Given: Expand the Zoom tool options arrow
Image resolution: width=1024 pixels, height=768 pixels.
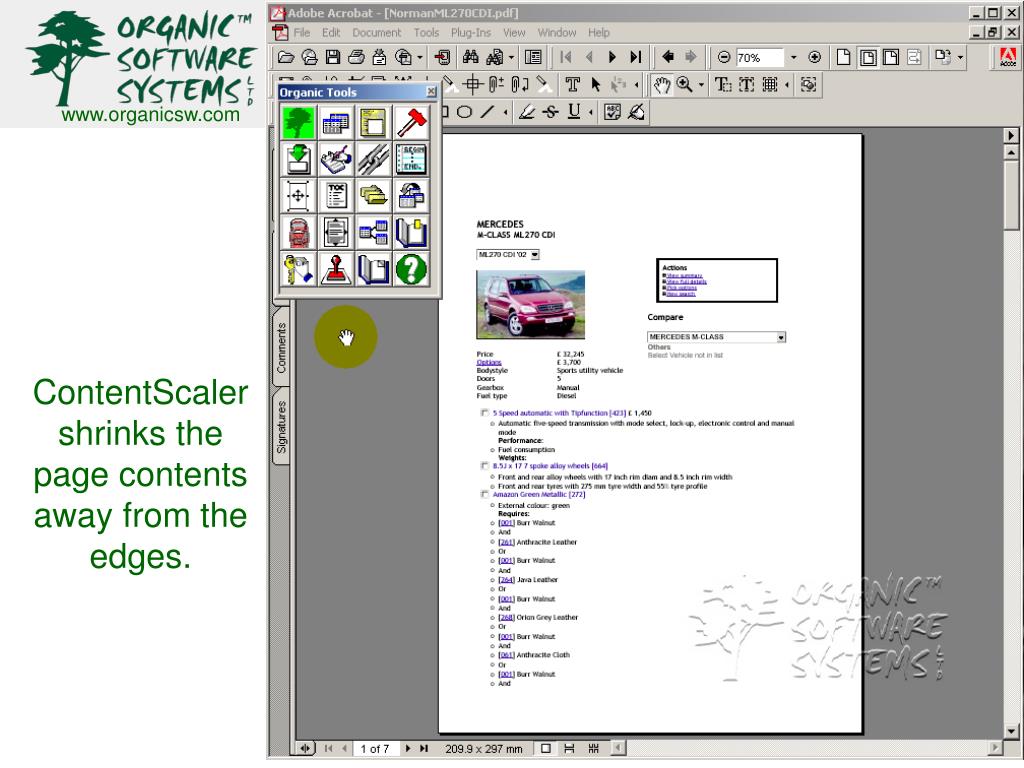Looking at the screenshot, I should point(701,85).
